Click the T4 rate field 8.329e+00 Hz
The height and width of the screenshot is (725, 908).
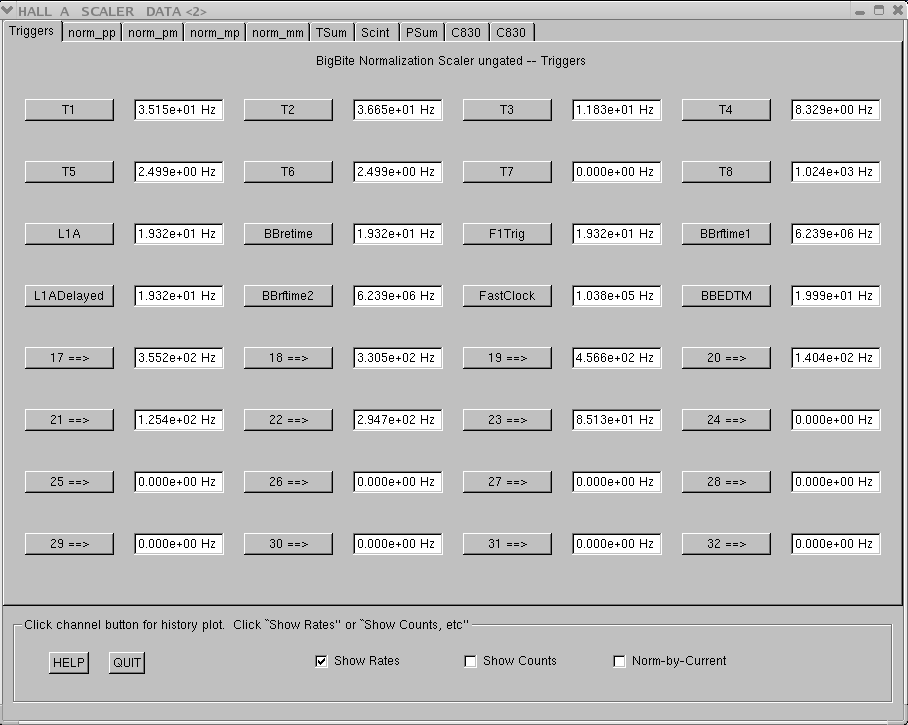[836, 110]
